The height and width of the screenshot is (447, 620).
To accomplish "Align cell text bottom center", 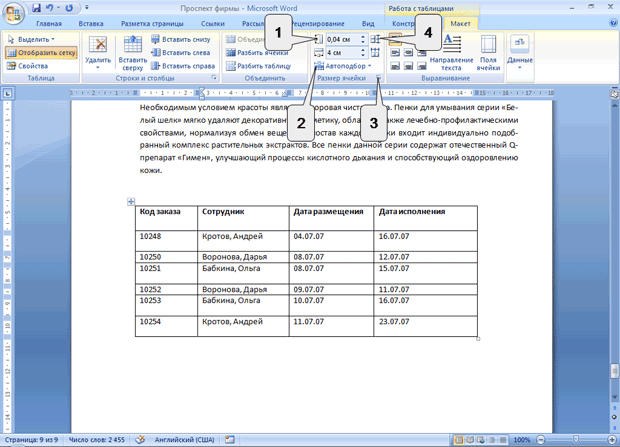I will point(408,66).
